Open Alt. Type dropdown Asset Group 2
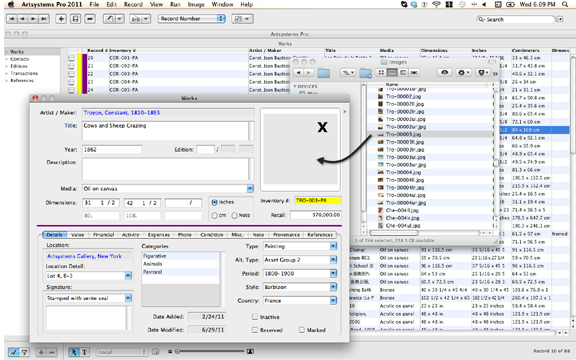This screenshot has height=360, width=576. tap(333, 260)
